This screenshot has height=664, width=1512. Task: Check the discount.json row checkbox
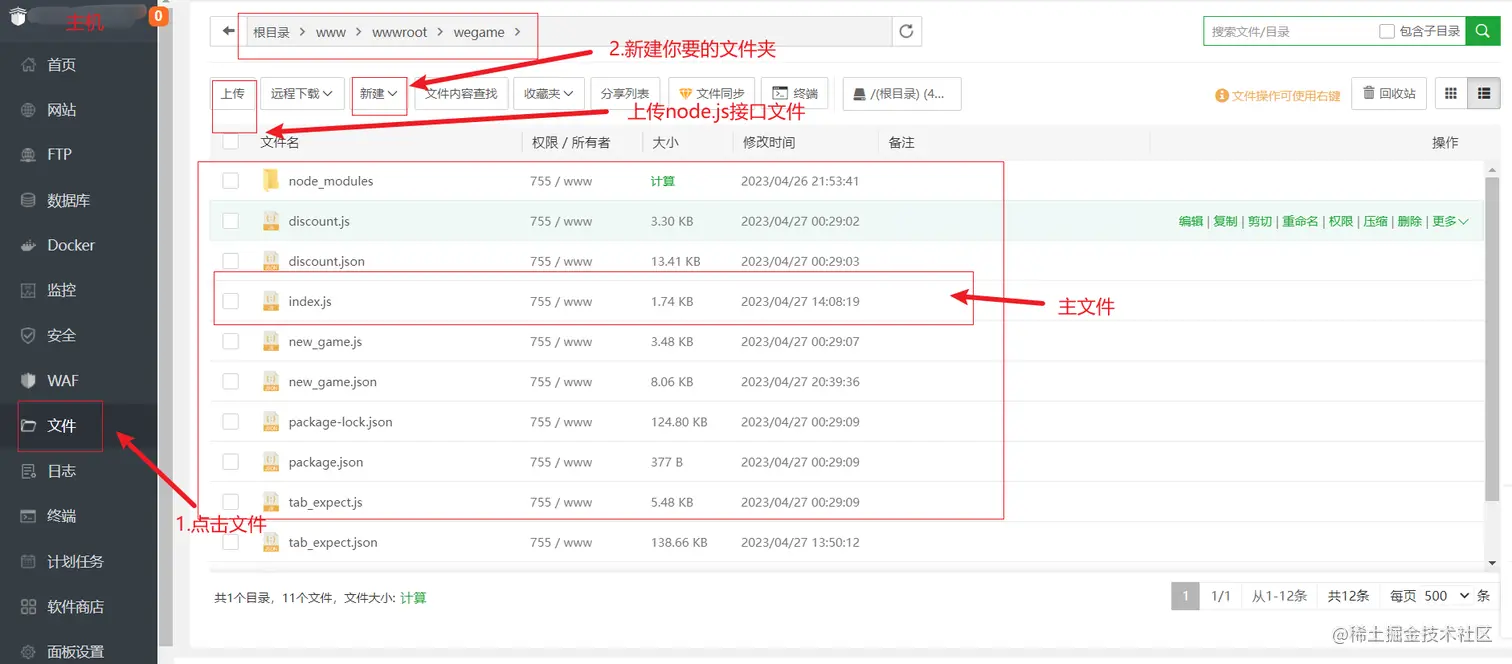point(231,261)
